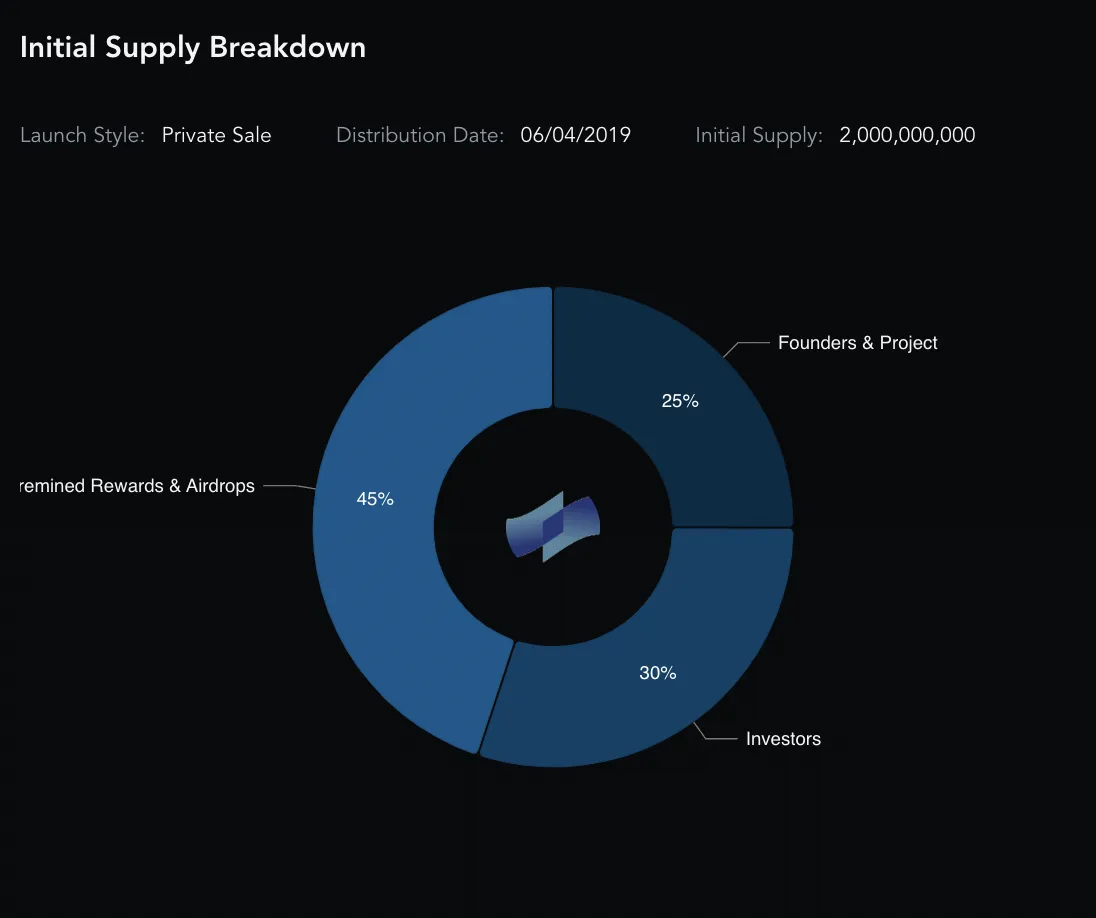Click the 30% percentage text
Screen dimensions: 1096x918
[x=658, y=673]
